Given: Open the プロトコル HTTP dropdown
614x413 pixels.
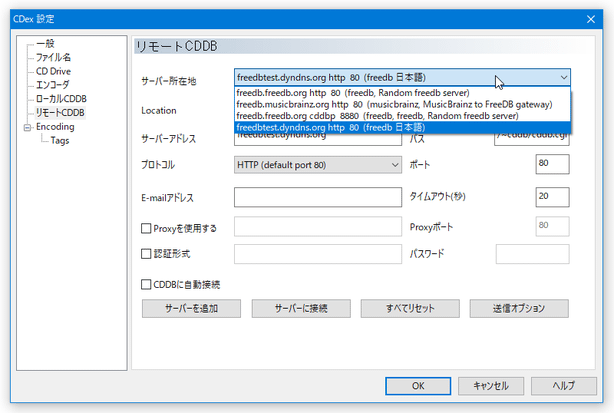Looking at the screenshot, I should [x=318, y=165].
